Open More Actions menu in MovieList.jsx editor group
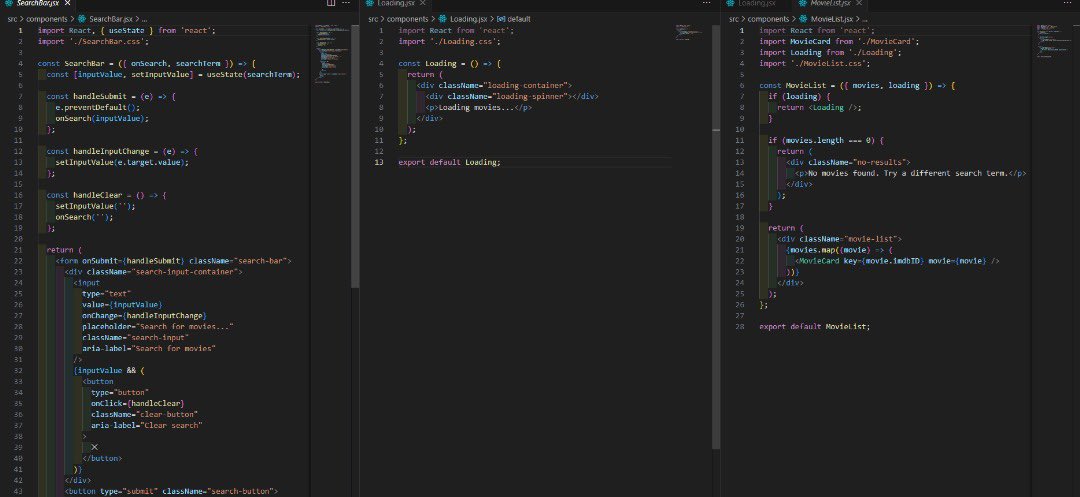This screenshot has width=1080, height=497. (1067, 3)
